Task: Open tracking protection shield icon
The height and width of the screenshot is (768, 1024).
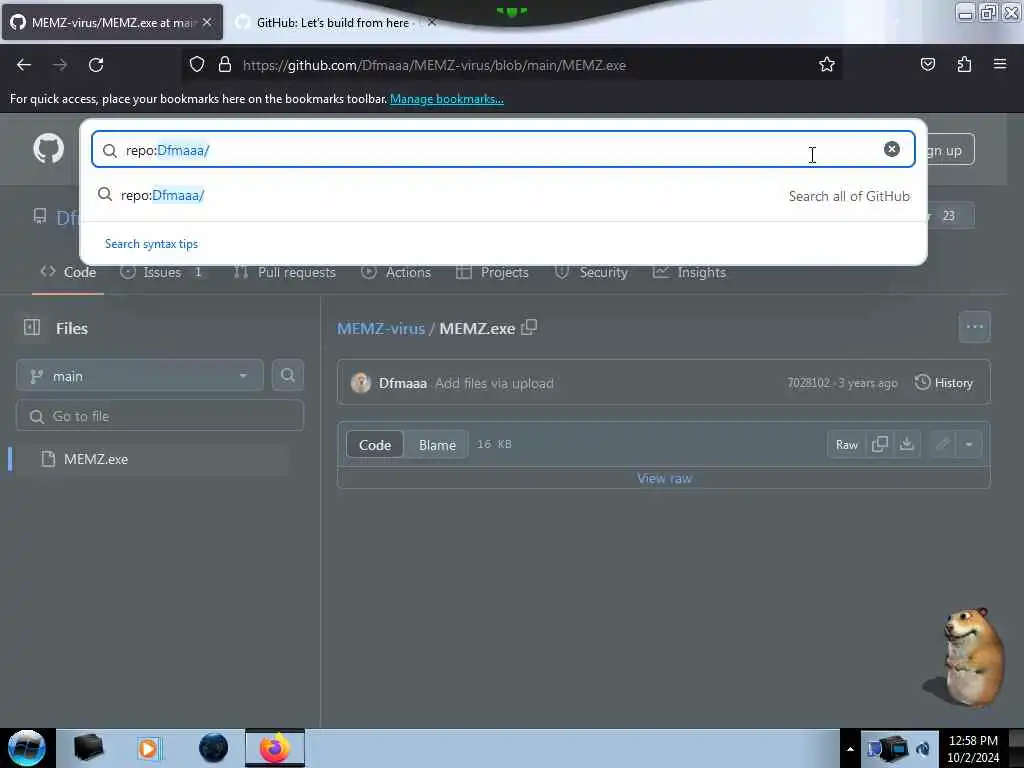Action: [197, 64]
